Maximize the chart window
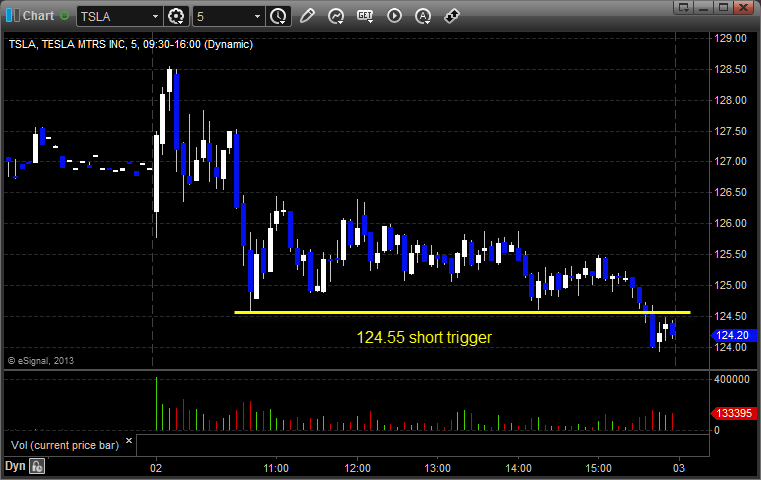Viewport: 761px width, 480px height. coord(724,7)
